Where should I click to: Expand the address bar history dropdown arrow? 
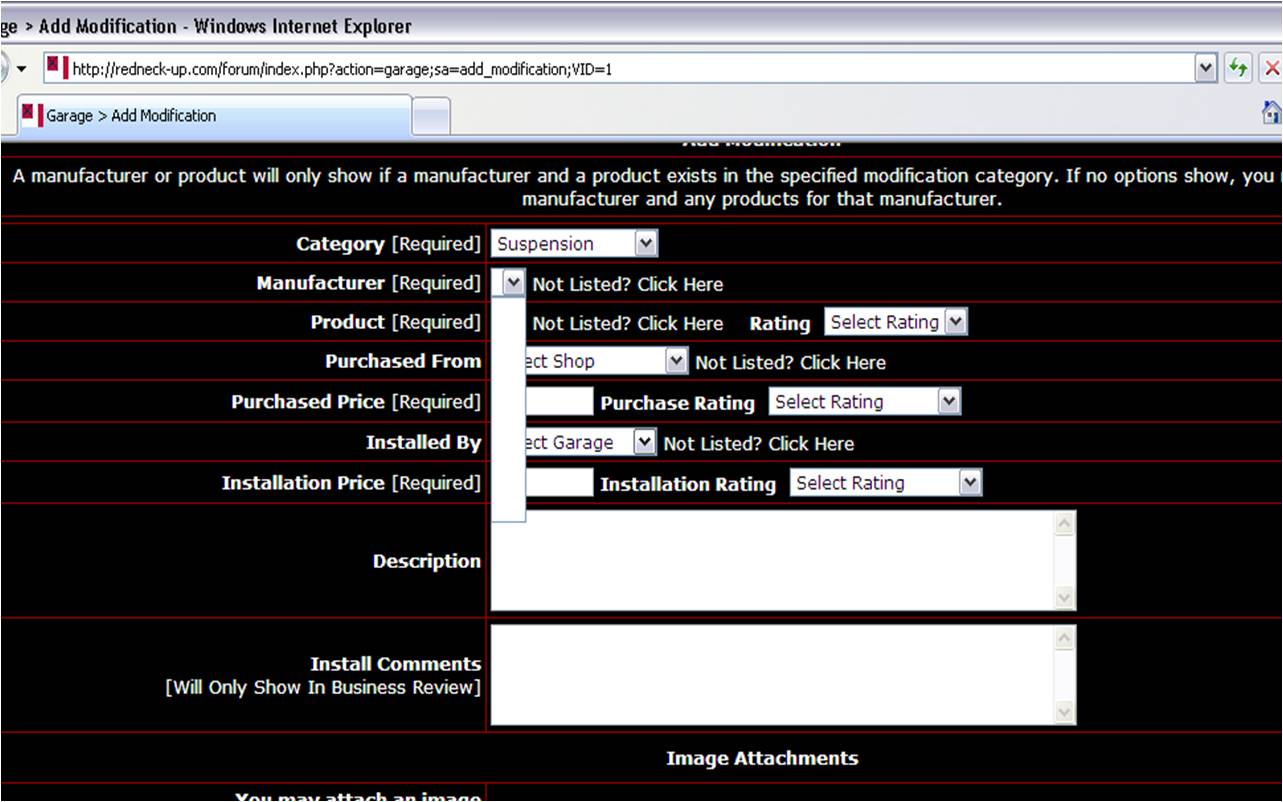[x=1207, y=68]
